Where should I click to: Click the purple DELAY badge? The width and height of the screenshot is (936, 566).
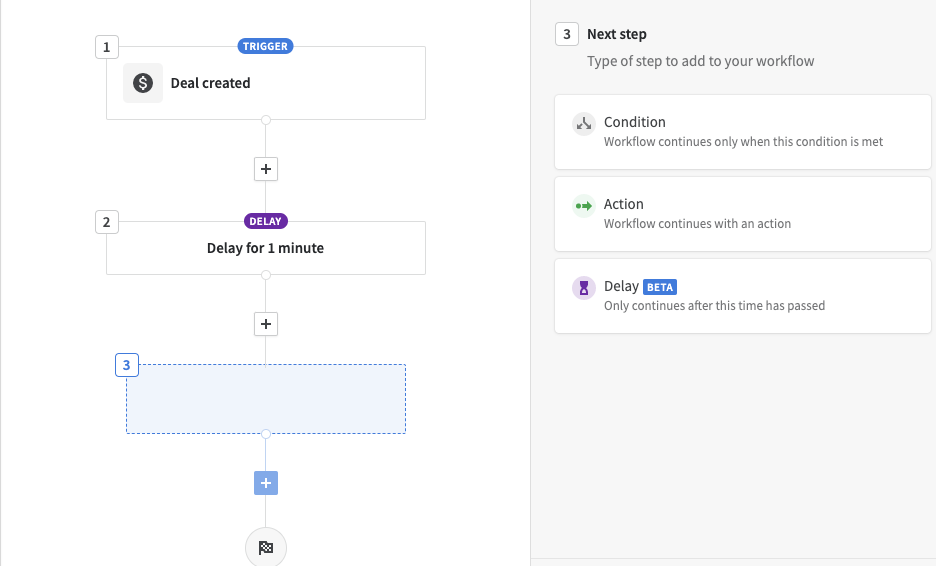(x=266, y=221)
